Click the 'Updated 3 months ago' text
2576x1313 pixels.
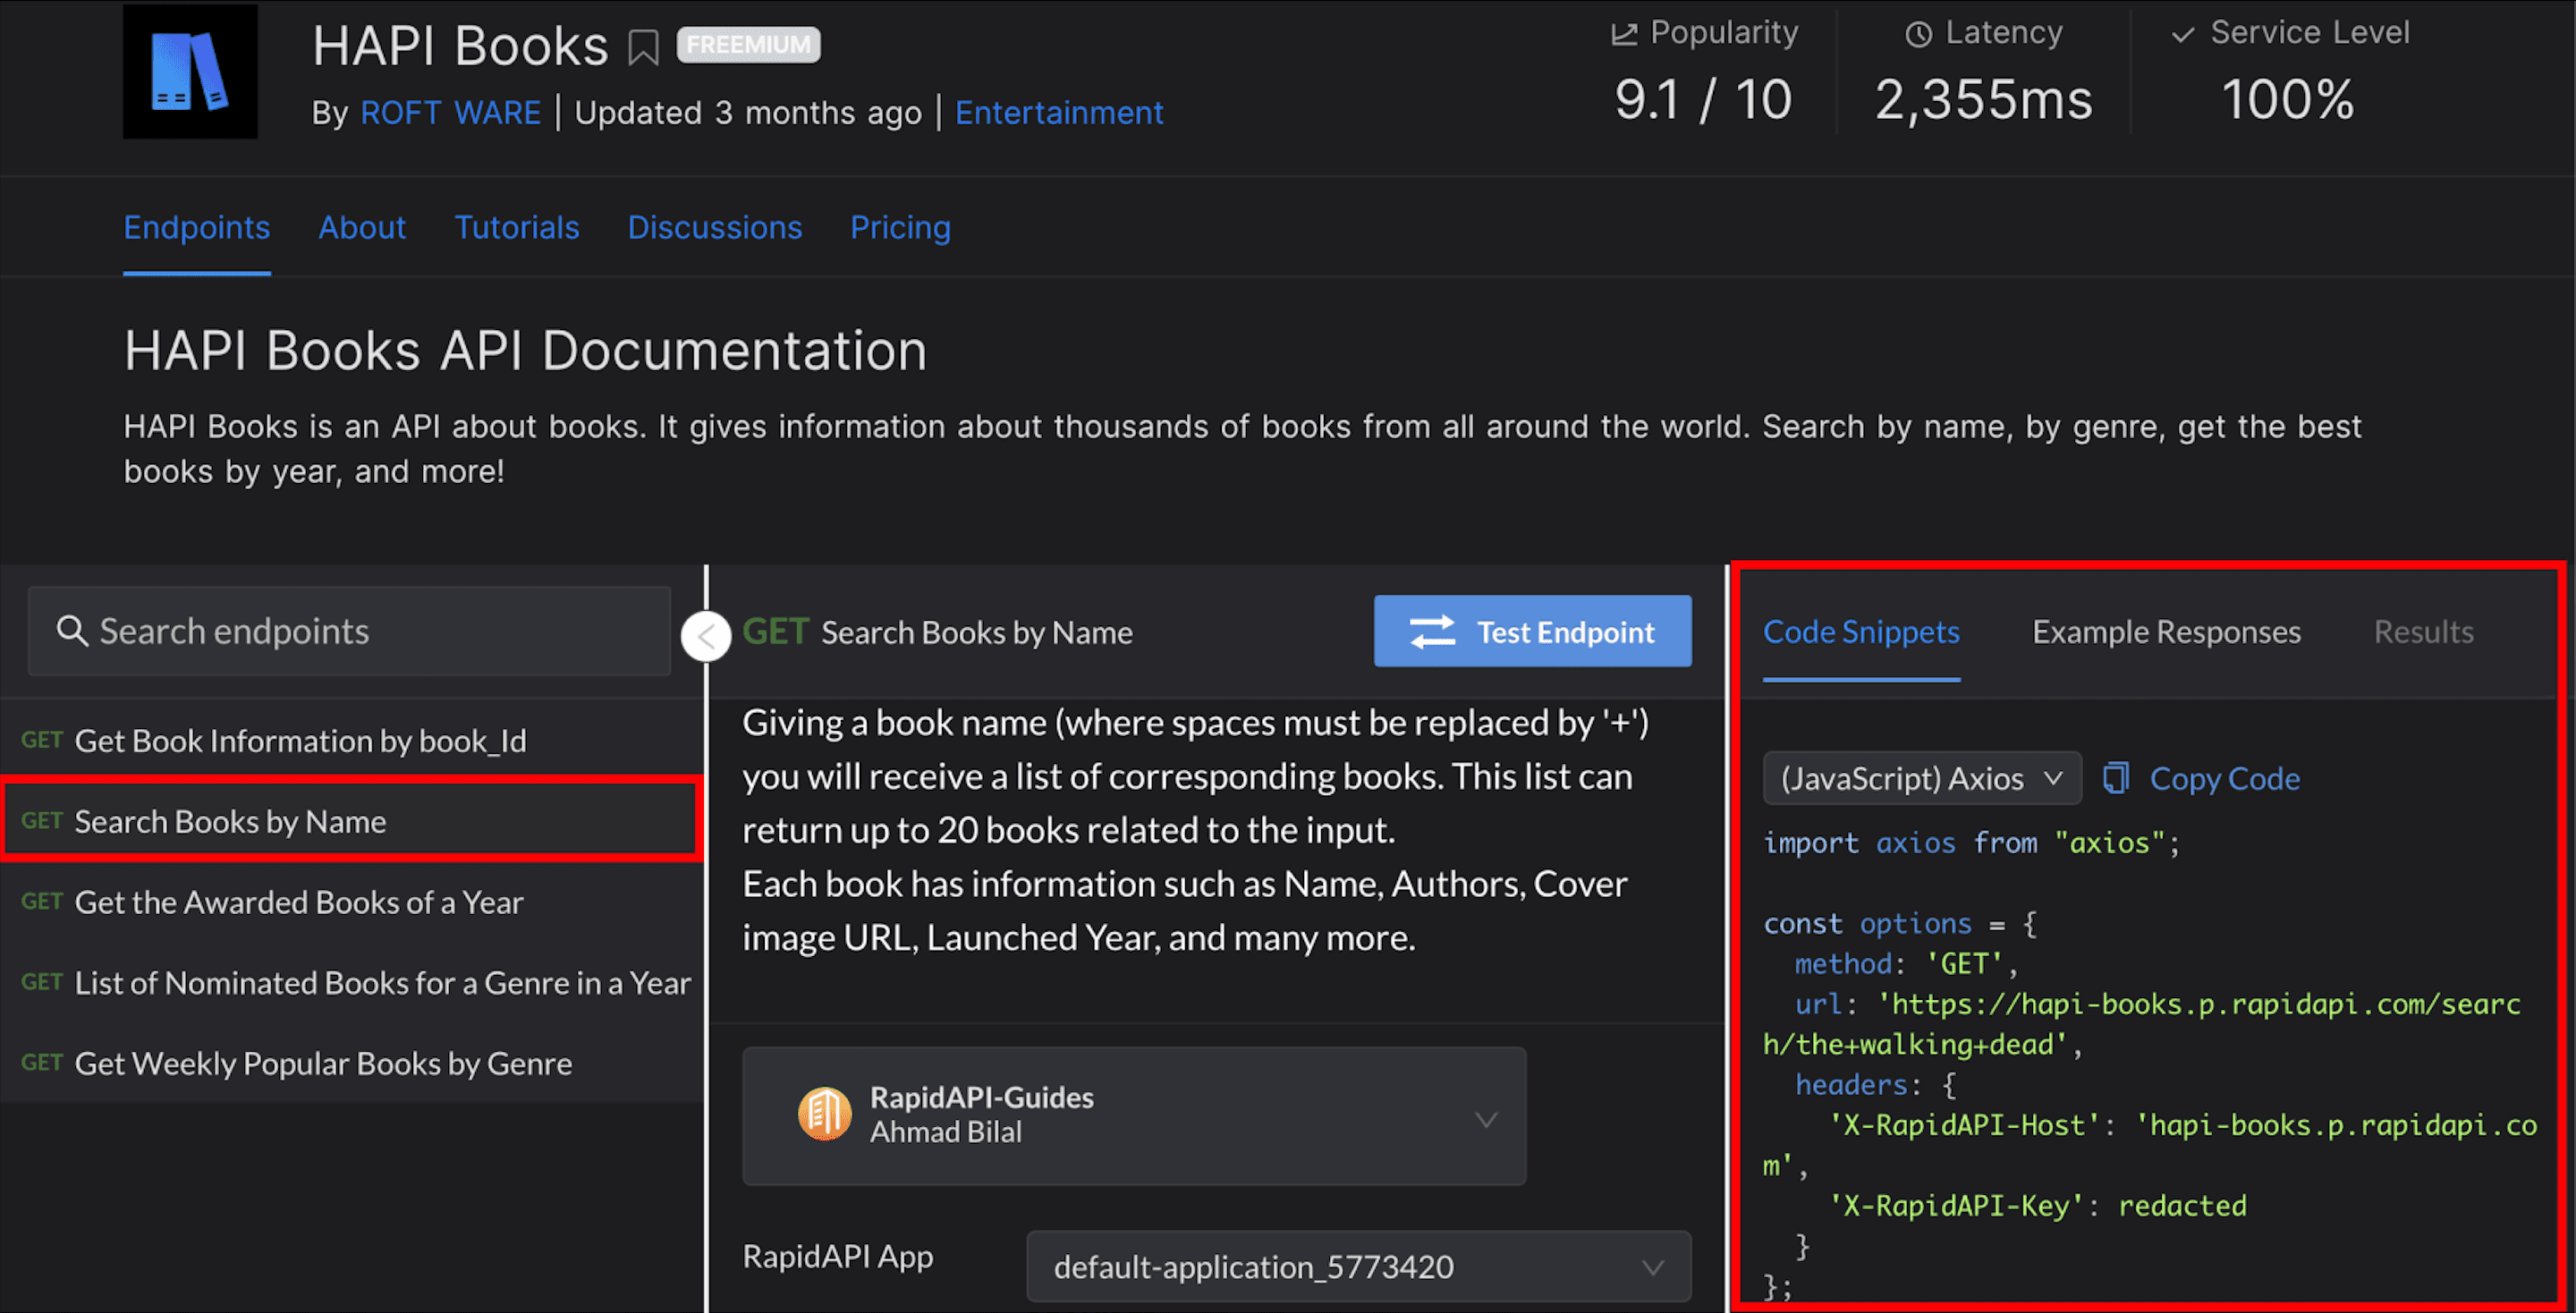click(748, 112)
